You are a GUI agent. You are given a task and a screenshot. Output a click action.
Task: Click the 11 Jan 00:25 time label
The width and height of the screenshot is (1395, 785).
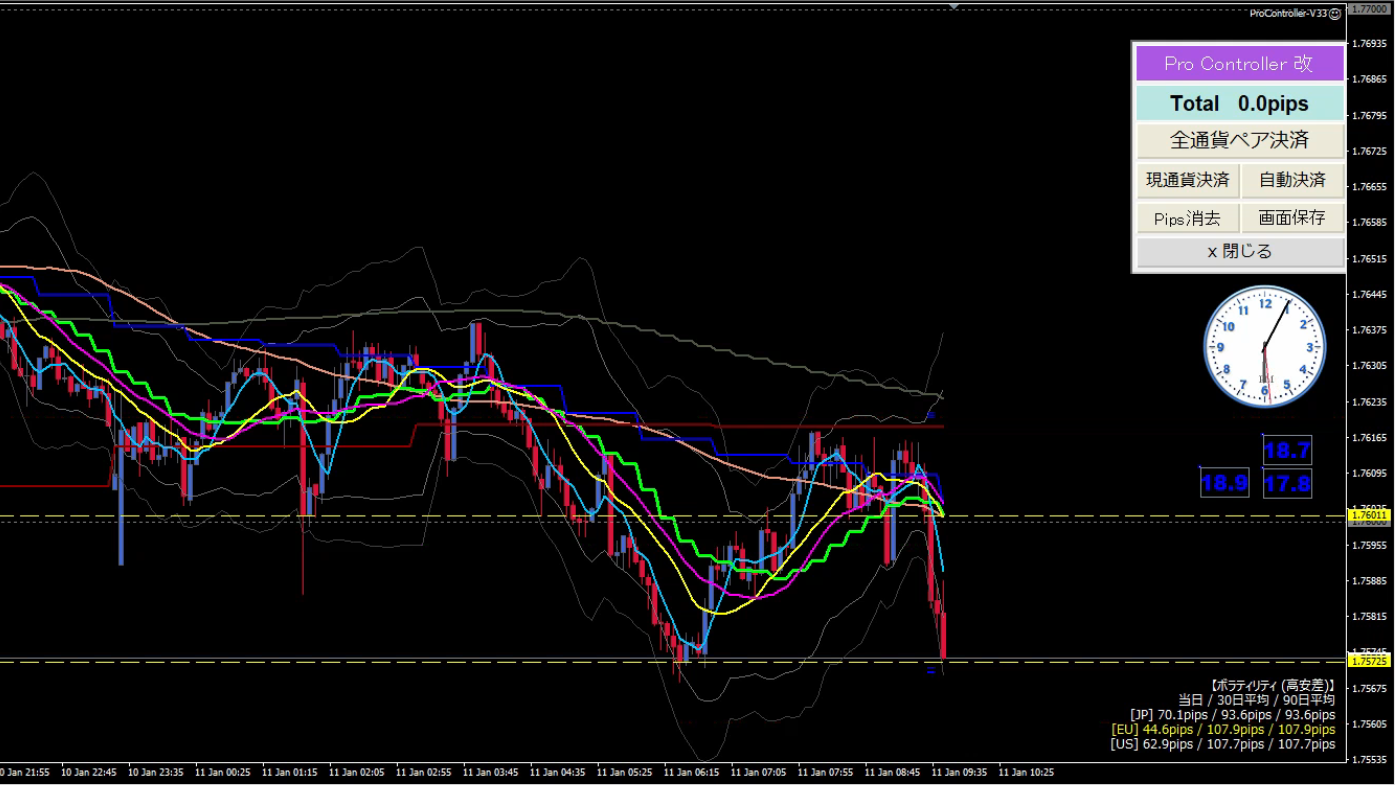pos(223,772)
